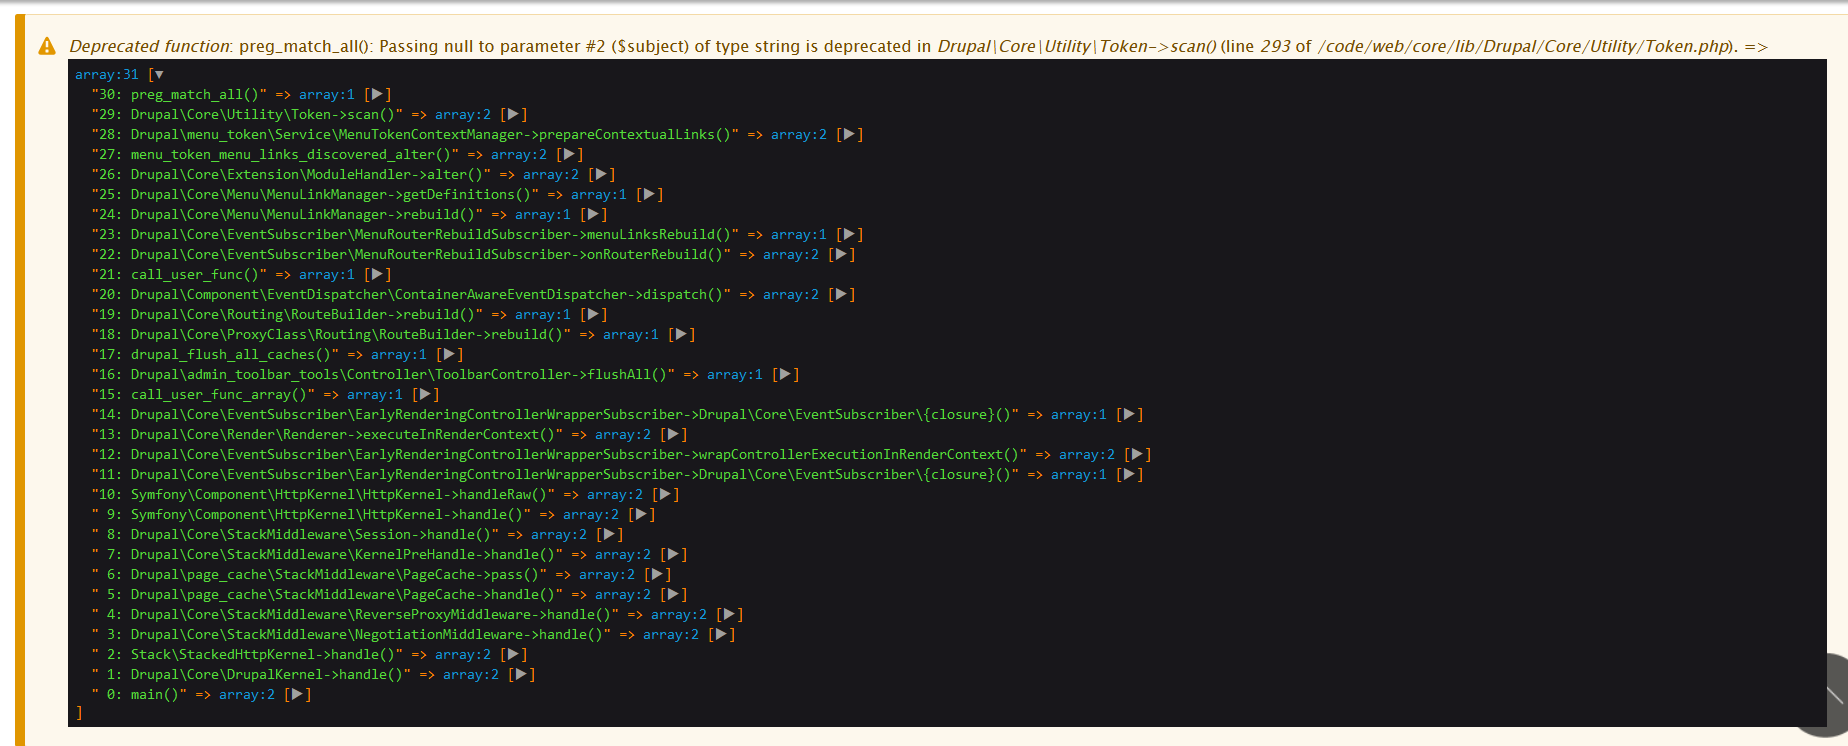Screen dimensions: 1848x746
Task: Click the '30: preg_match_all()' key text
Action: coord(179,95)
